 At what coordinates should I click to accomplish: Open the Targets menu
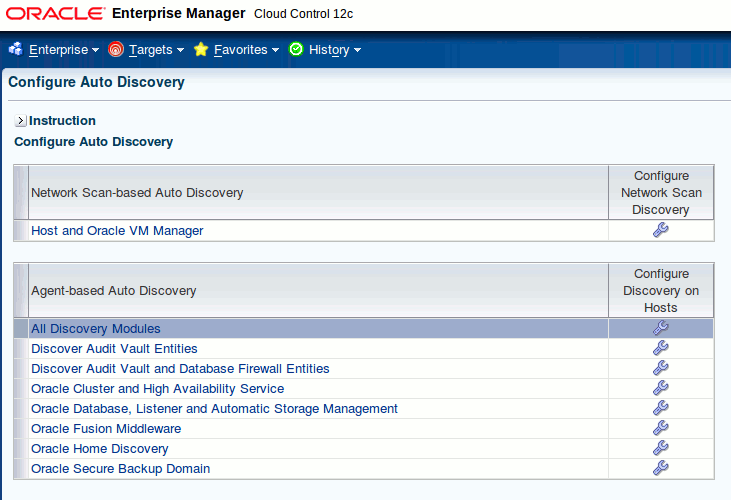pyautogui.click(x=156, y=50)
